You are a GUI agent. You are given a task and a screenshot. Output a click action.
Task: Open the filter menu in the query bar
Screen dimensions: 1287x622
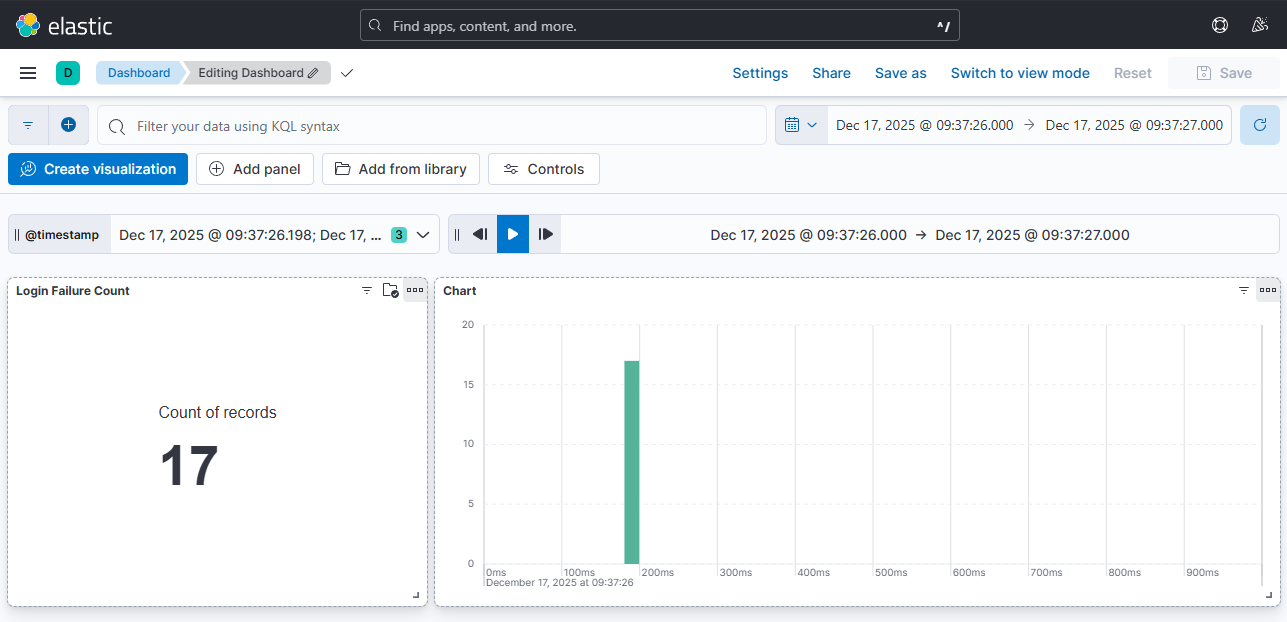click(28, 125)
